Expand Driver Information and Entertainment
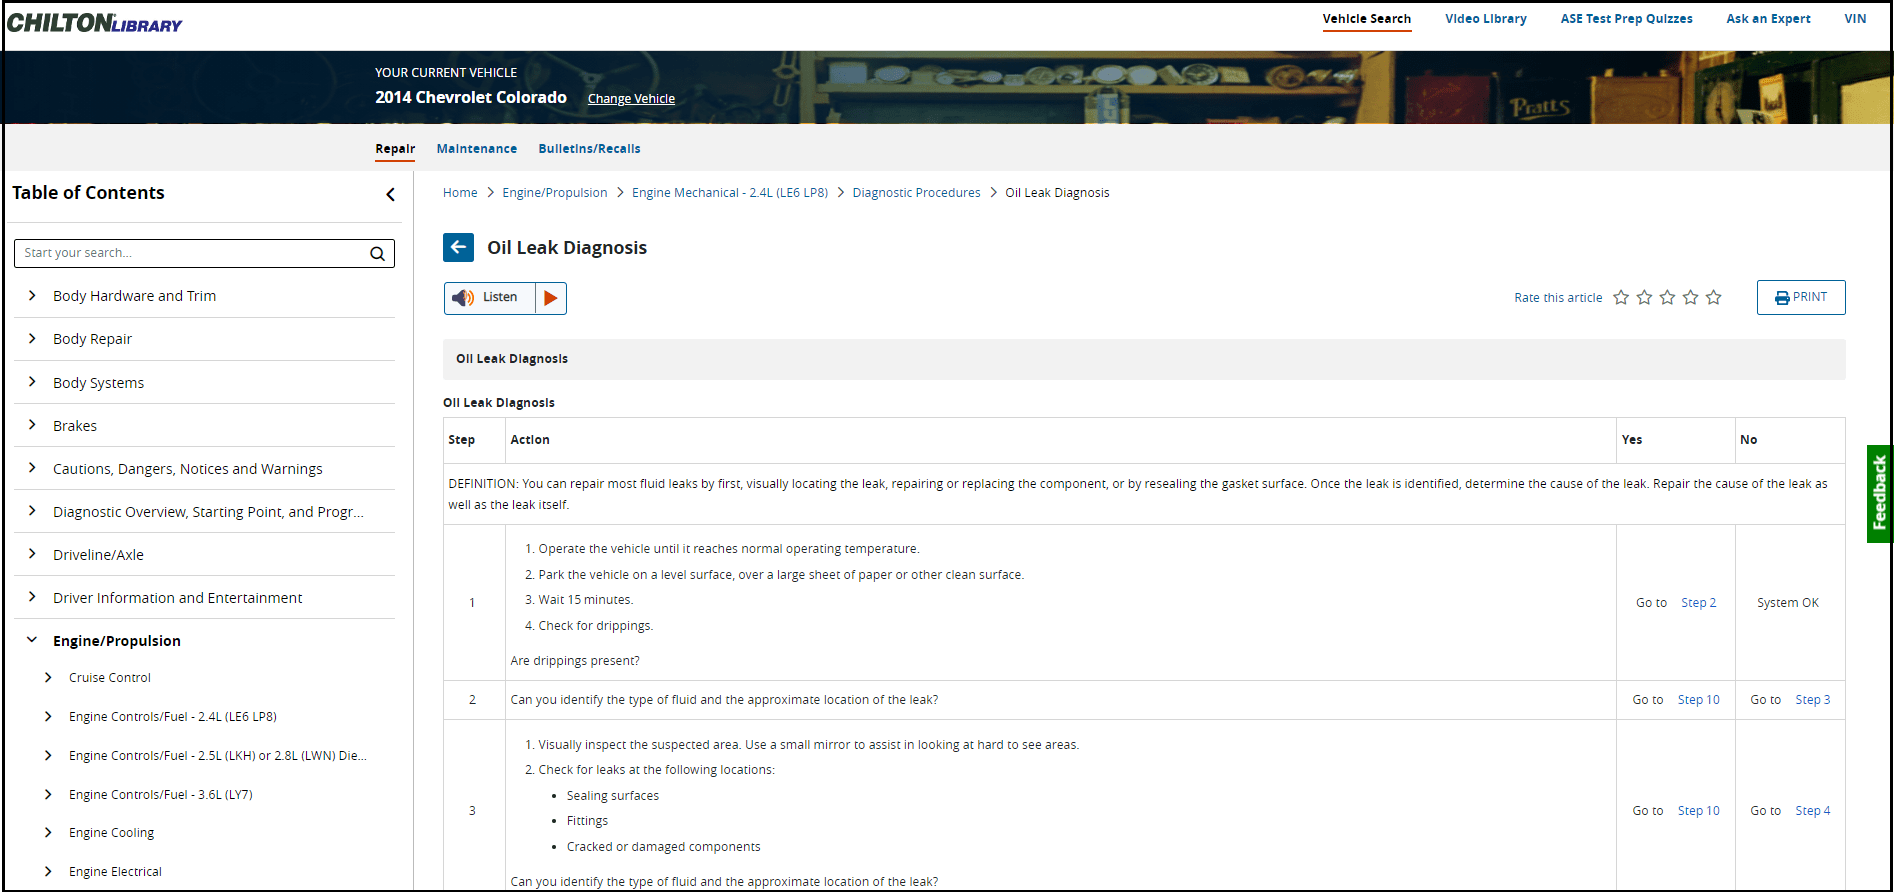Viewport: 1894px width, 892px height. 32,596
